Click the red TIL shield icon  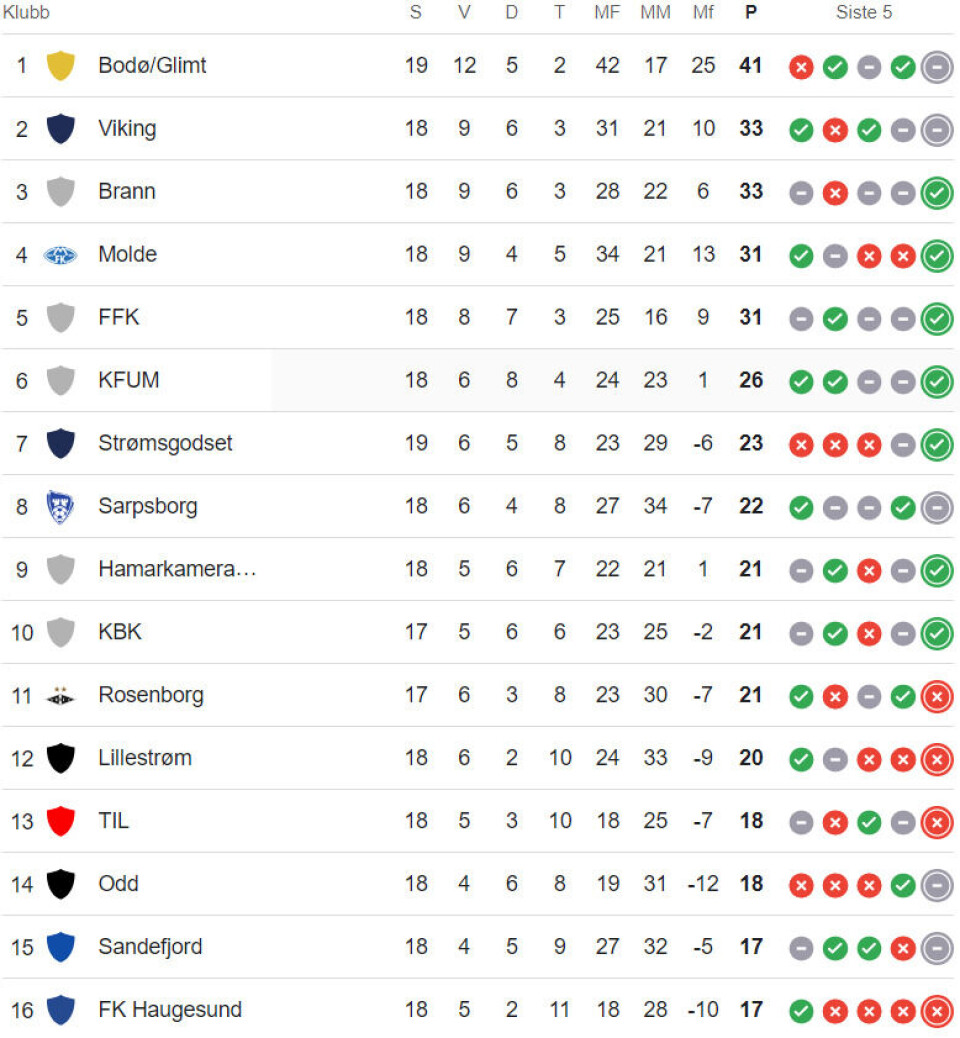click(x=61, y=822)
